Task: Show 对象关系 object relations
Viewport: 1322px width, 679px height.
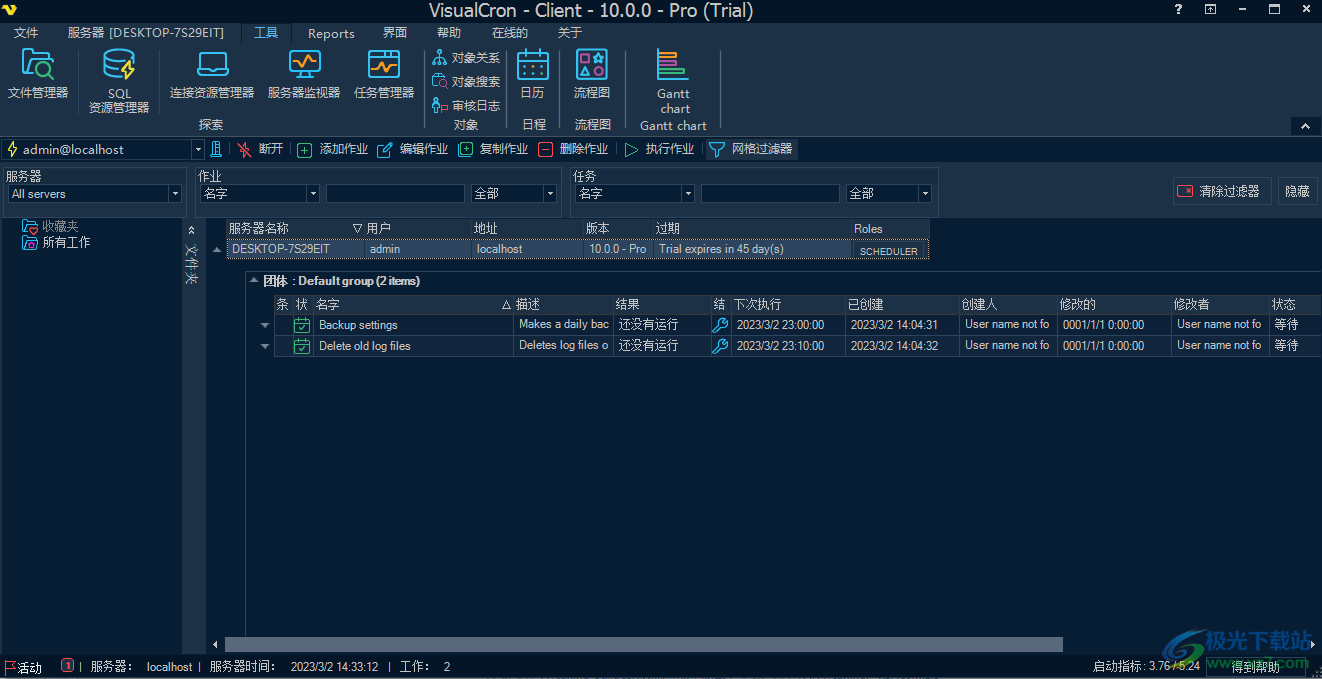Action: [466, 58]
